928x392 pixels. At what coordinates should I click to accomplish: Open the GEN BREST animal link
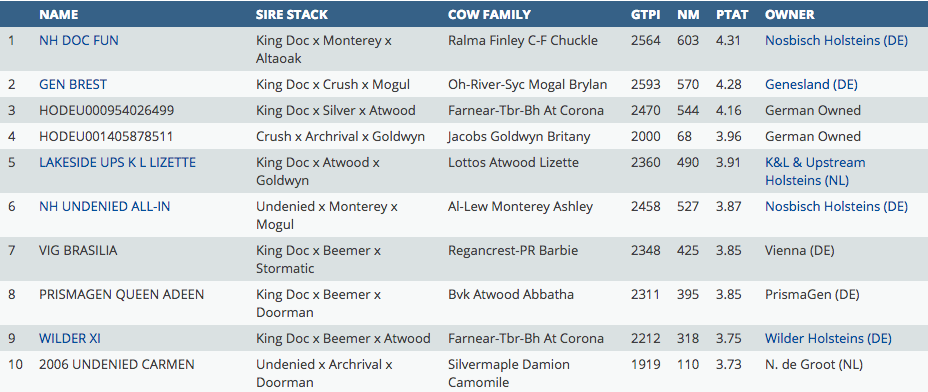pyautogui.click(x=73, y=85)
